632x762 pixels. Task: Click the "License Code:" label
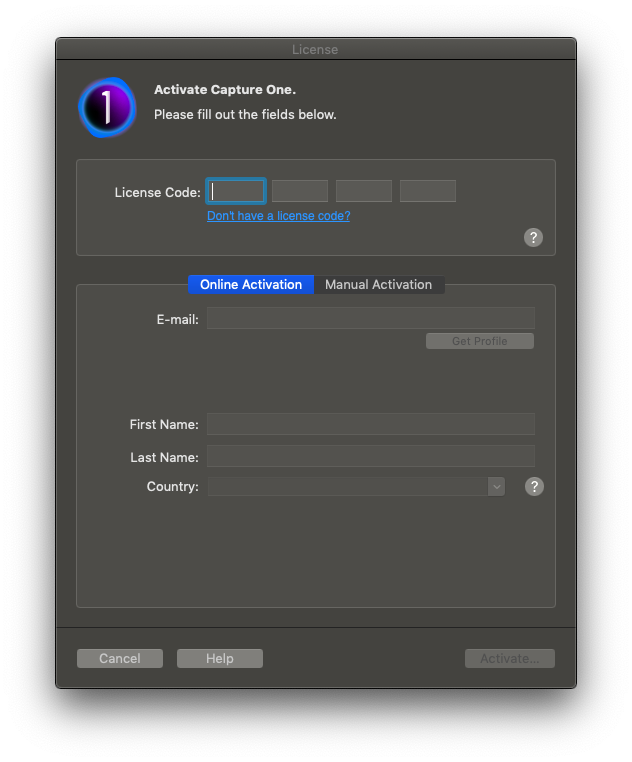(158, 192)
